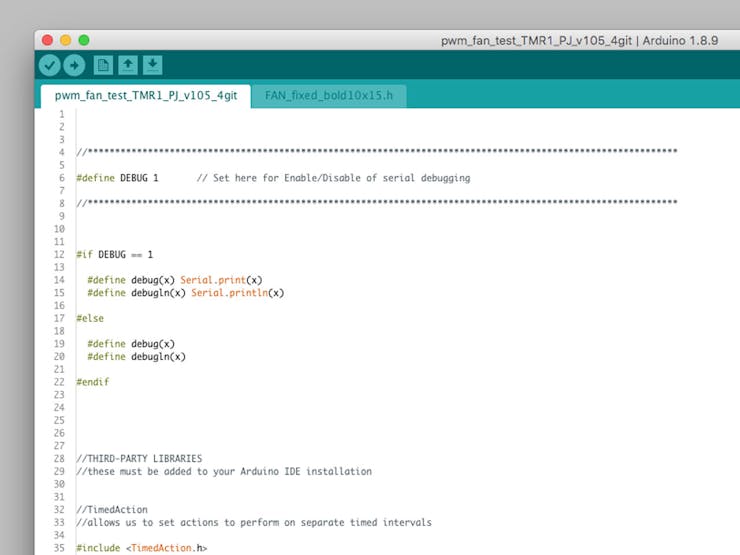Viewport: 740px width, 555px height.
Task: Click the comment 'these must be added to your Arduino IDE installation'
Action: tap(230, 471)
